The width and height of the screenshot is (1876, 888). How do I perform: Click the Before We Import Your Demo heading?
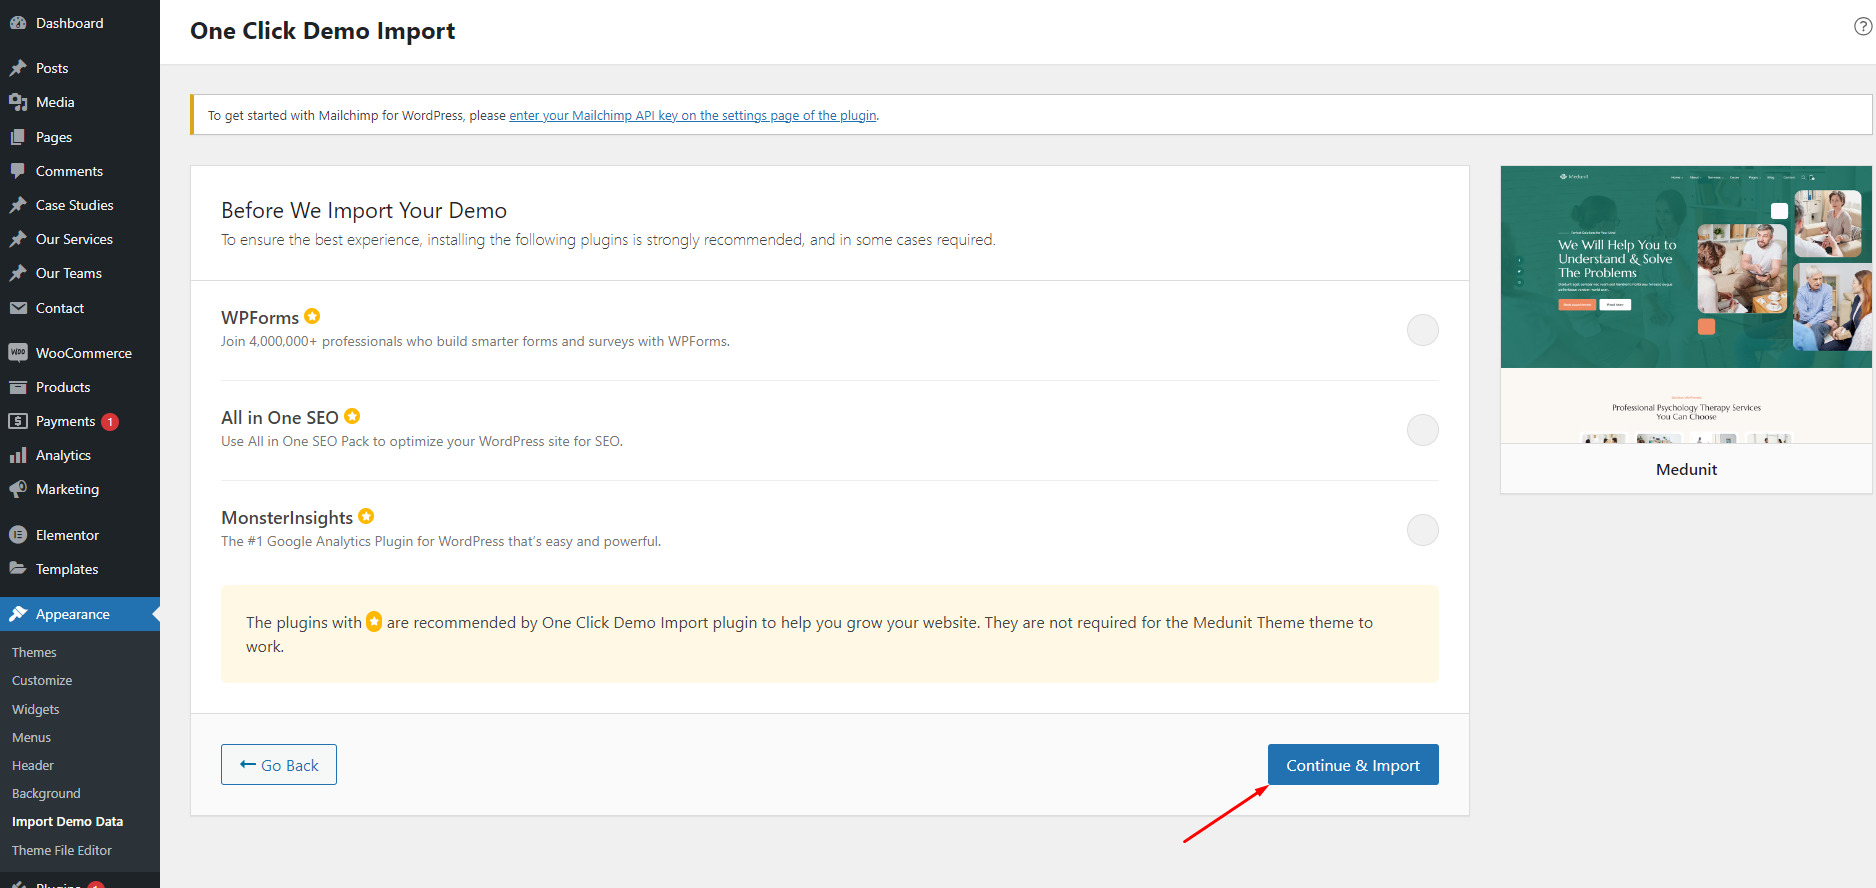coord(364,210)
